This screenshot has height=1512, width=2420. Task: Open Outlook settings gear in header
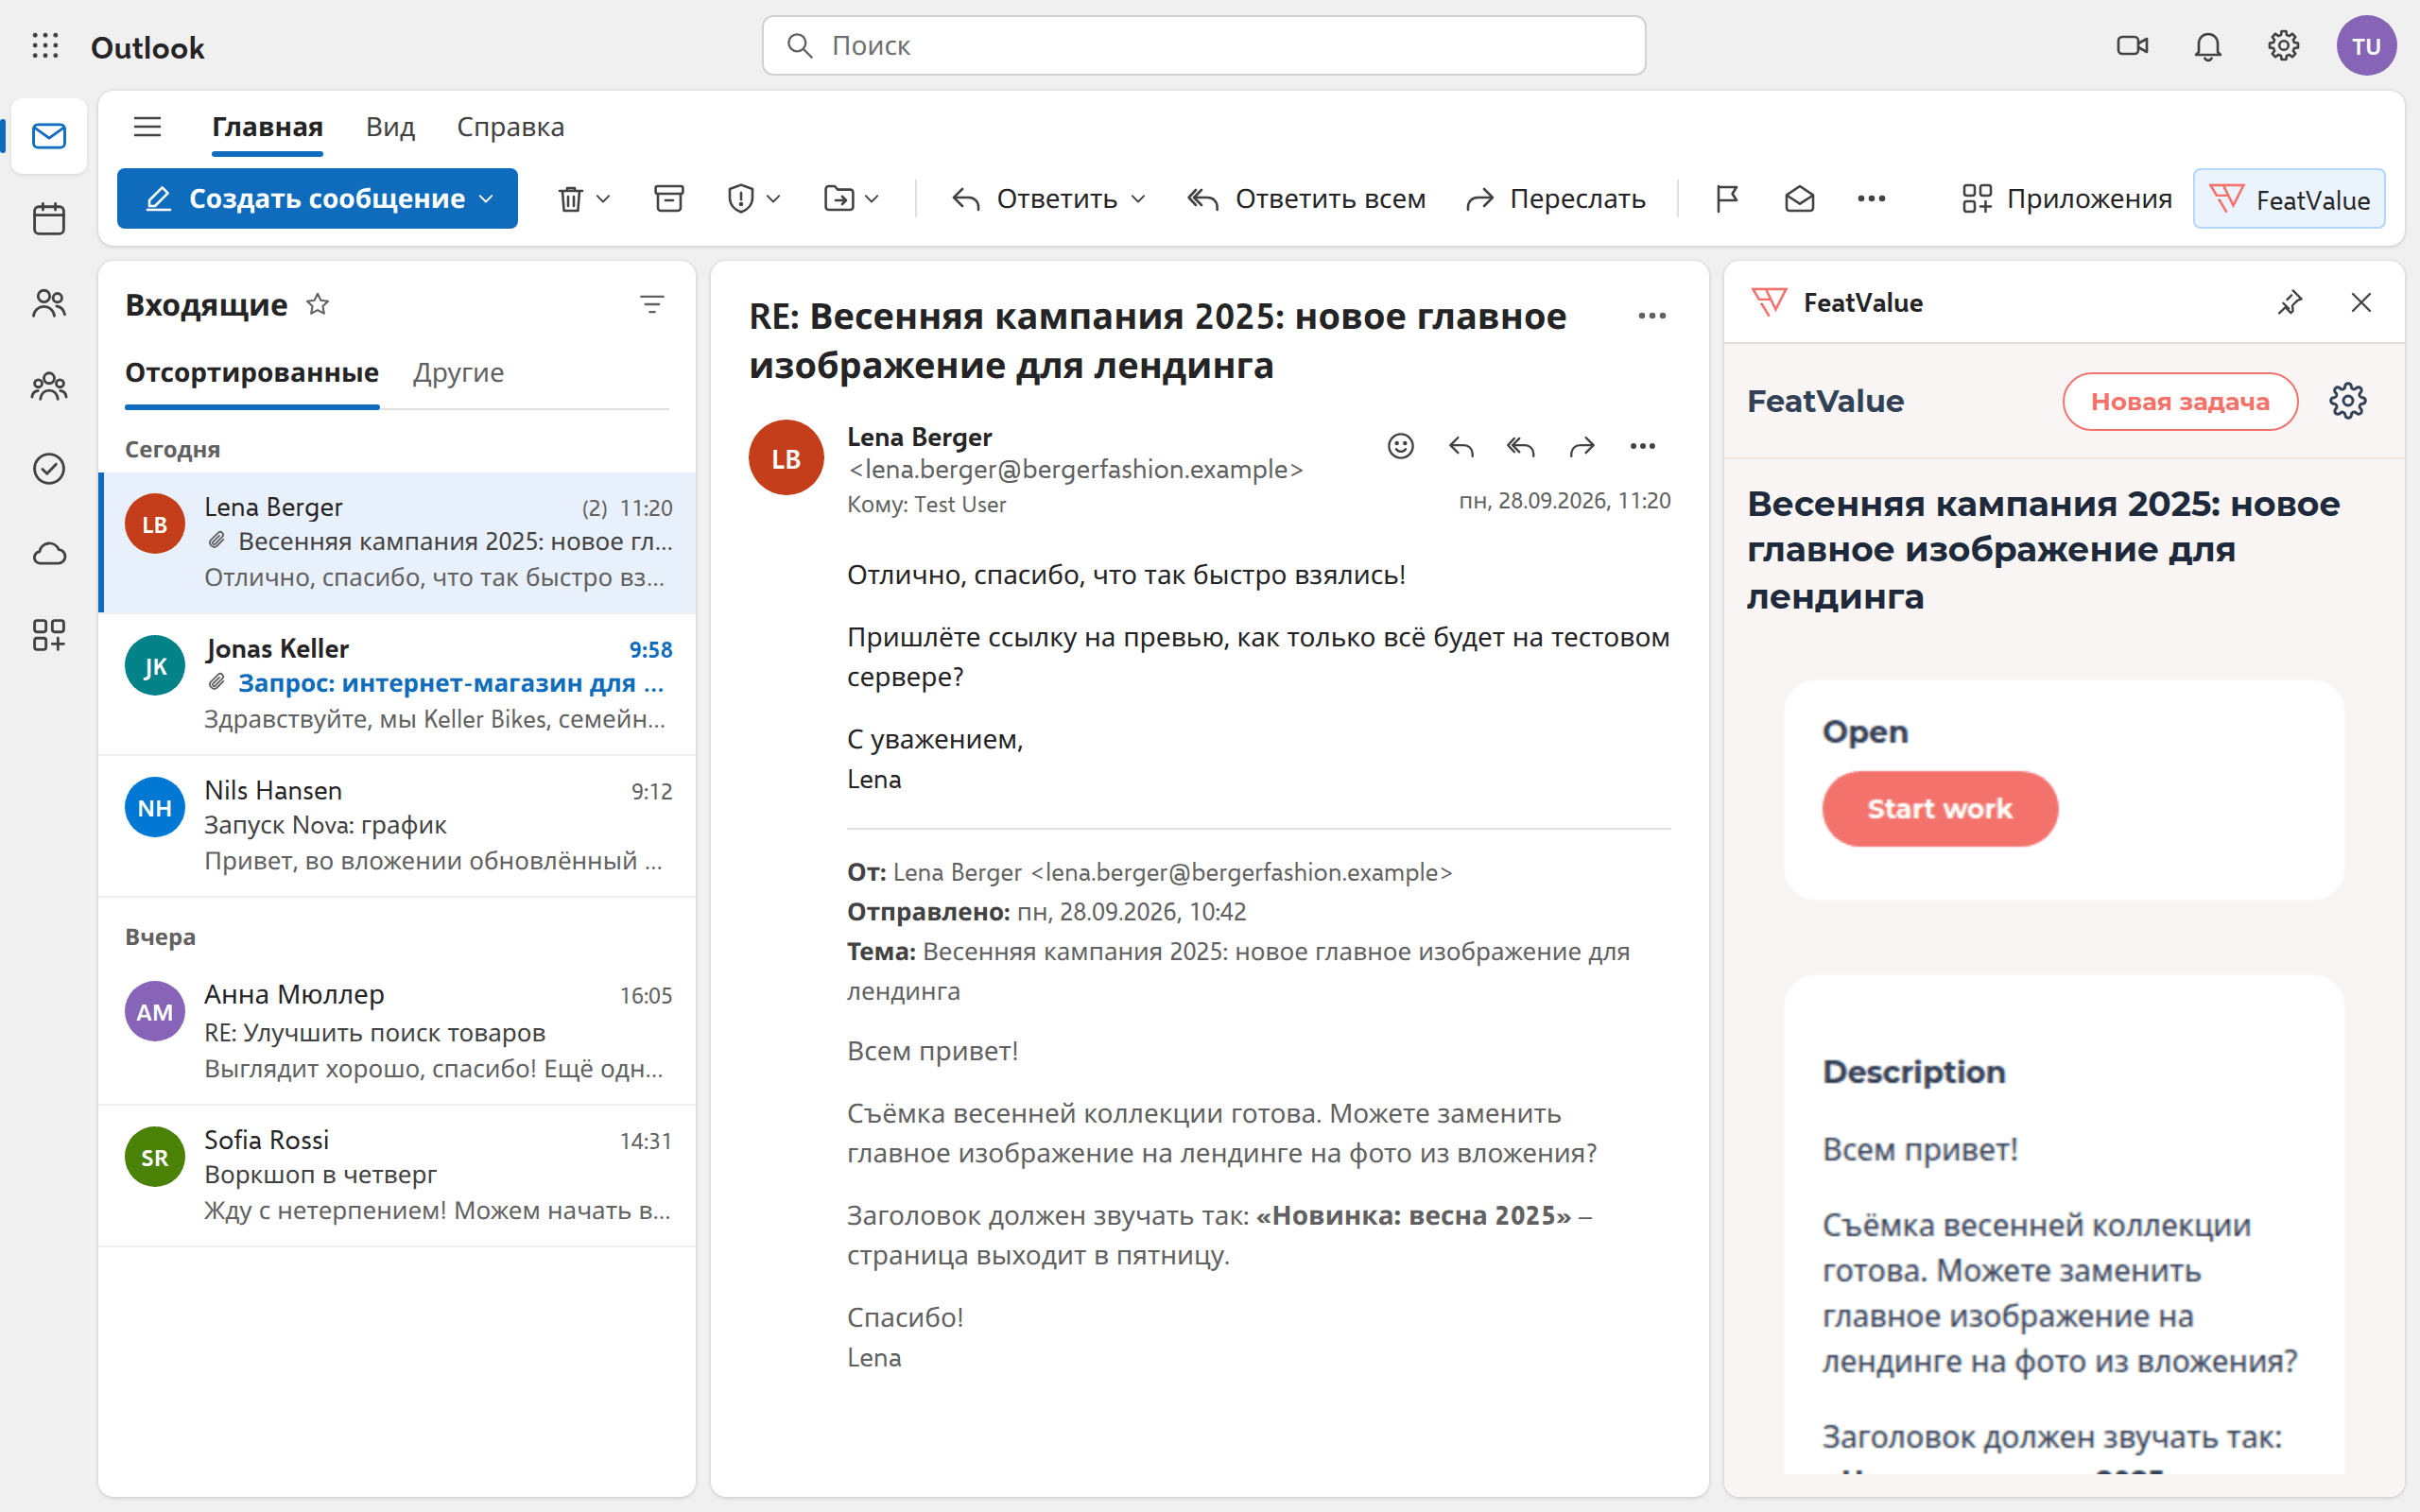tap(2283, 46)
